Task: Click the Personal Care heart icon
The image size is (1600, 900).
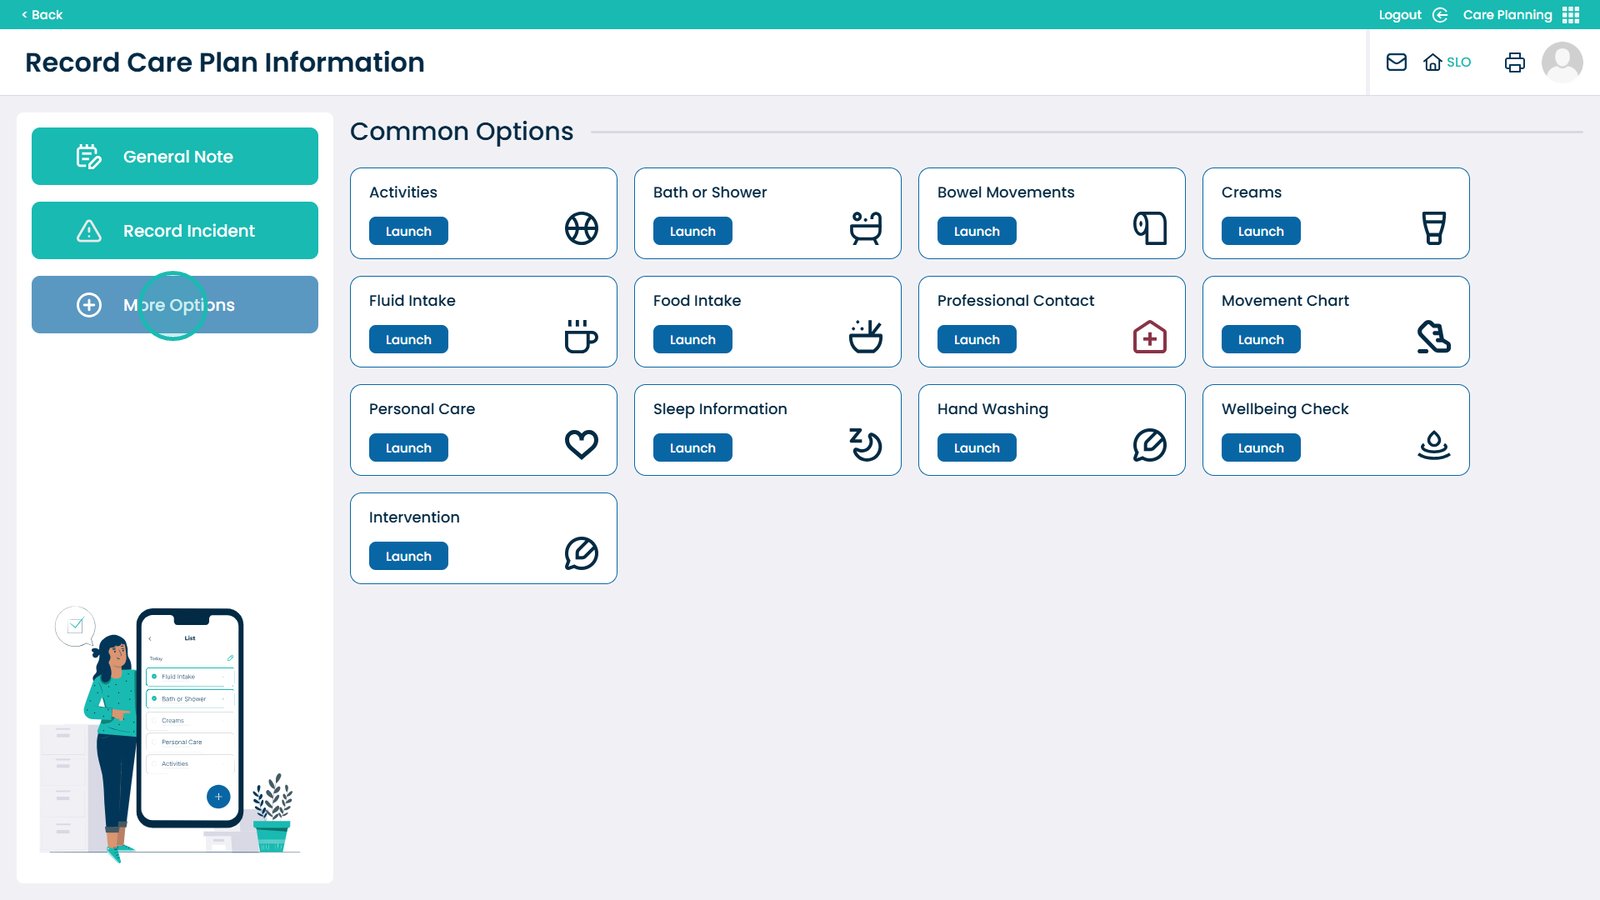Action: pyautogui.click(x=581, y=444)
